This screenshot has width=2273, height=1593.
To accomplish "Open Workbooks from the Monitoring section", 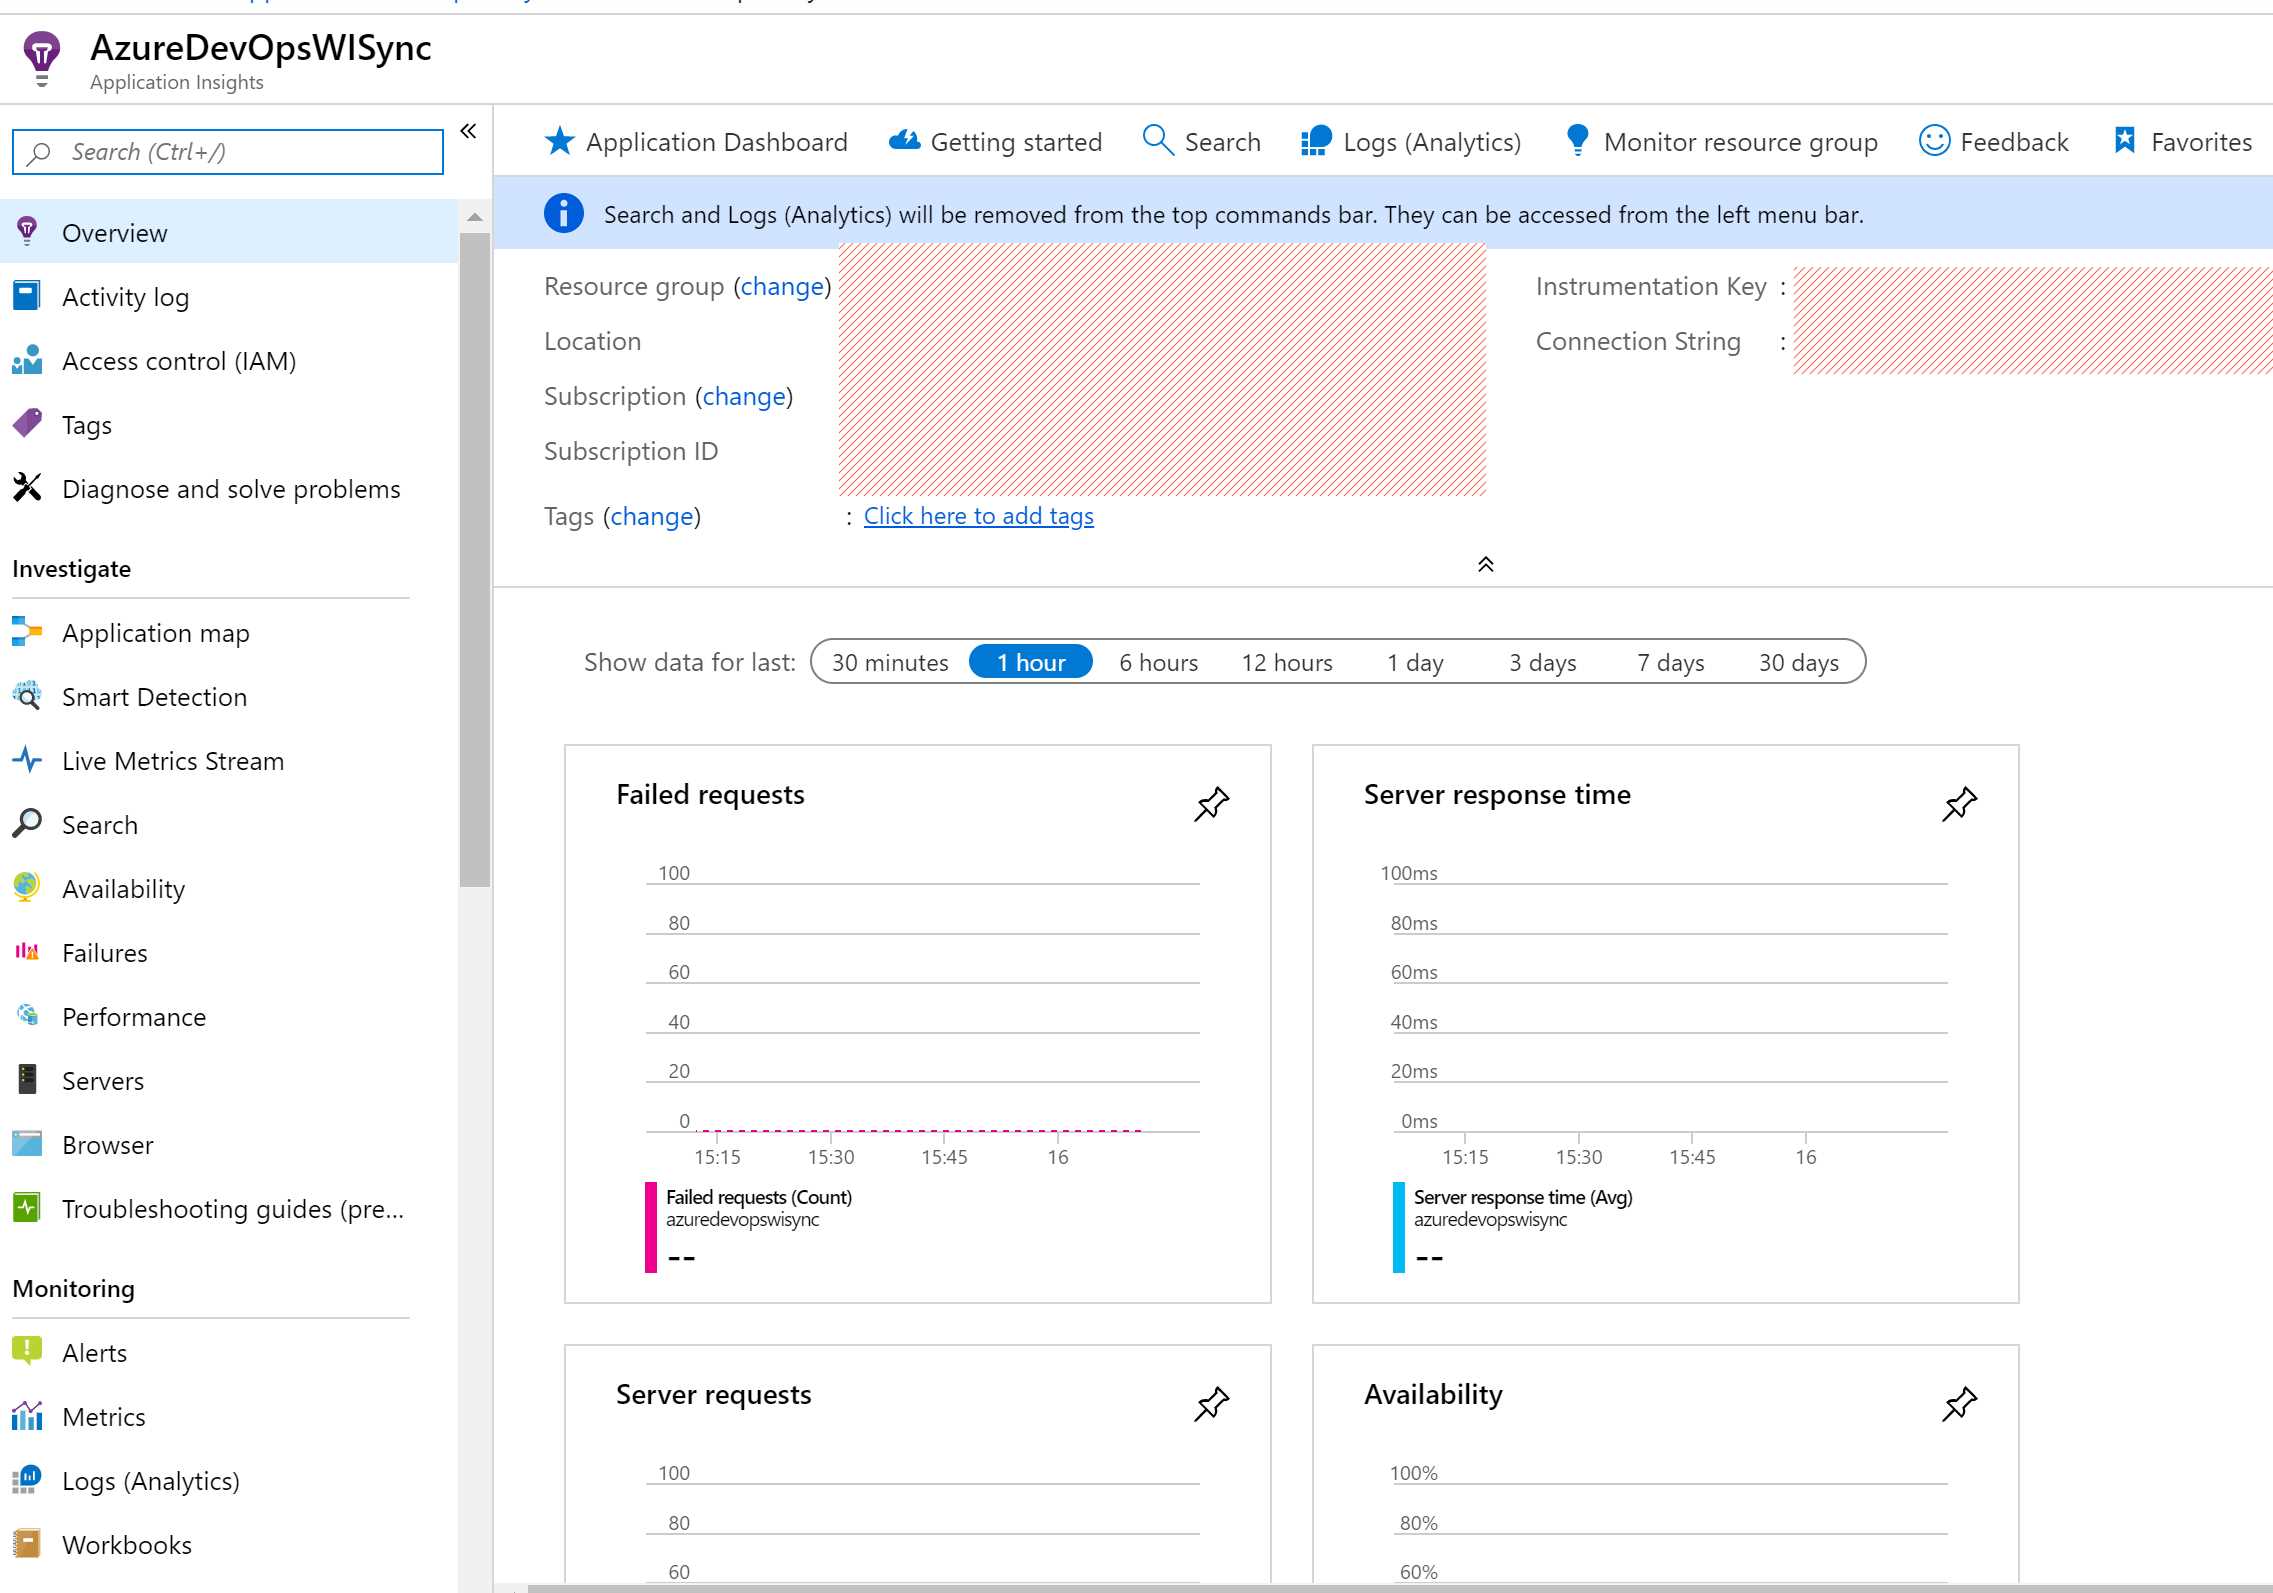I will tap(127, 1544).
